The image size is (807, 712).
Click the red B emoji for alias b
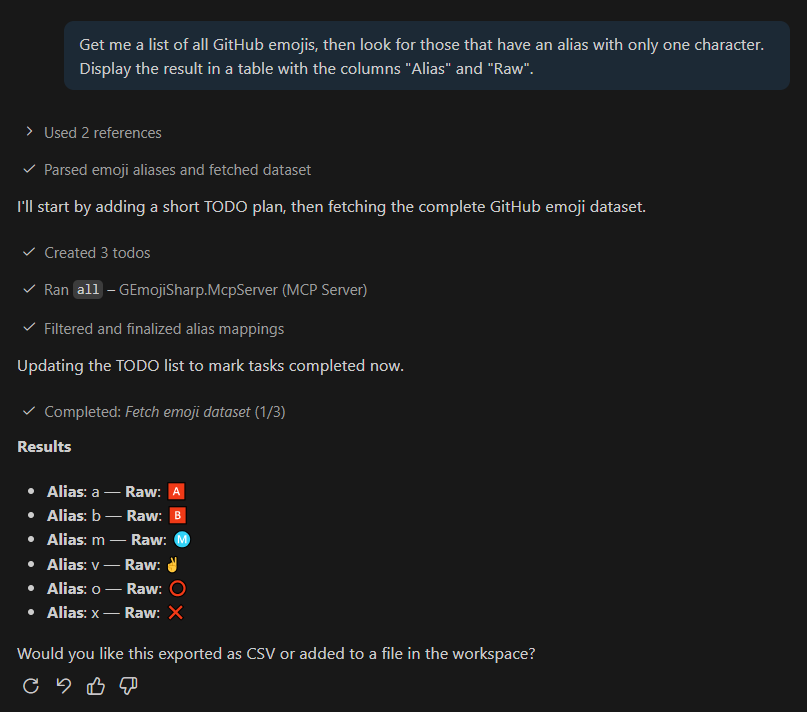[178, 515]
